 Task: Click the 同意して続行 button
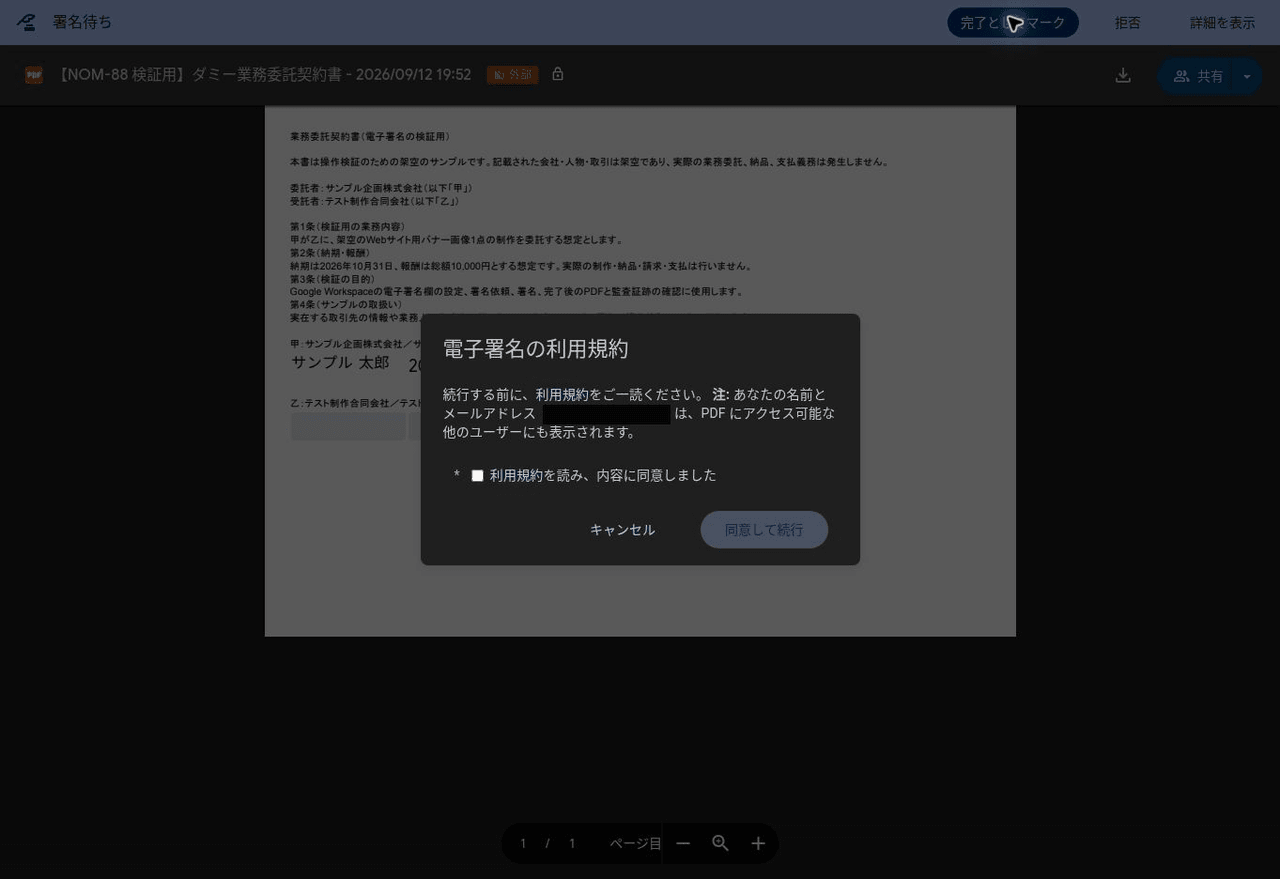764,529
